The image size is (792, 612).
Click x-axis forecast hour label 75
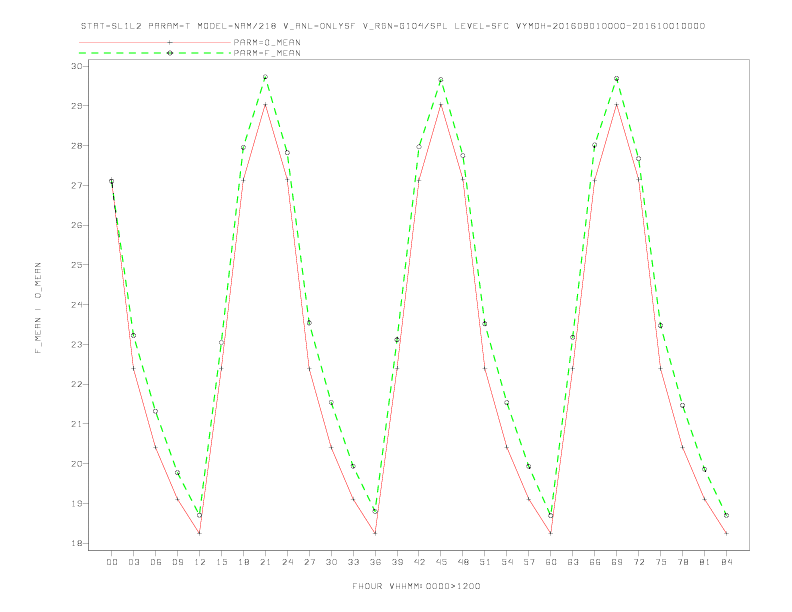660,562
